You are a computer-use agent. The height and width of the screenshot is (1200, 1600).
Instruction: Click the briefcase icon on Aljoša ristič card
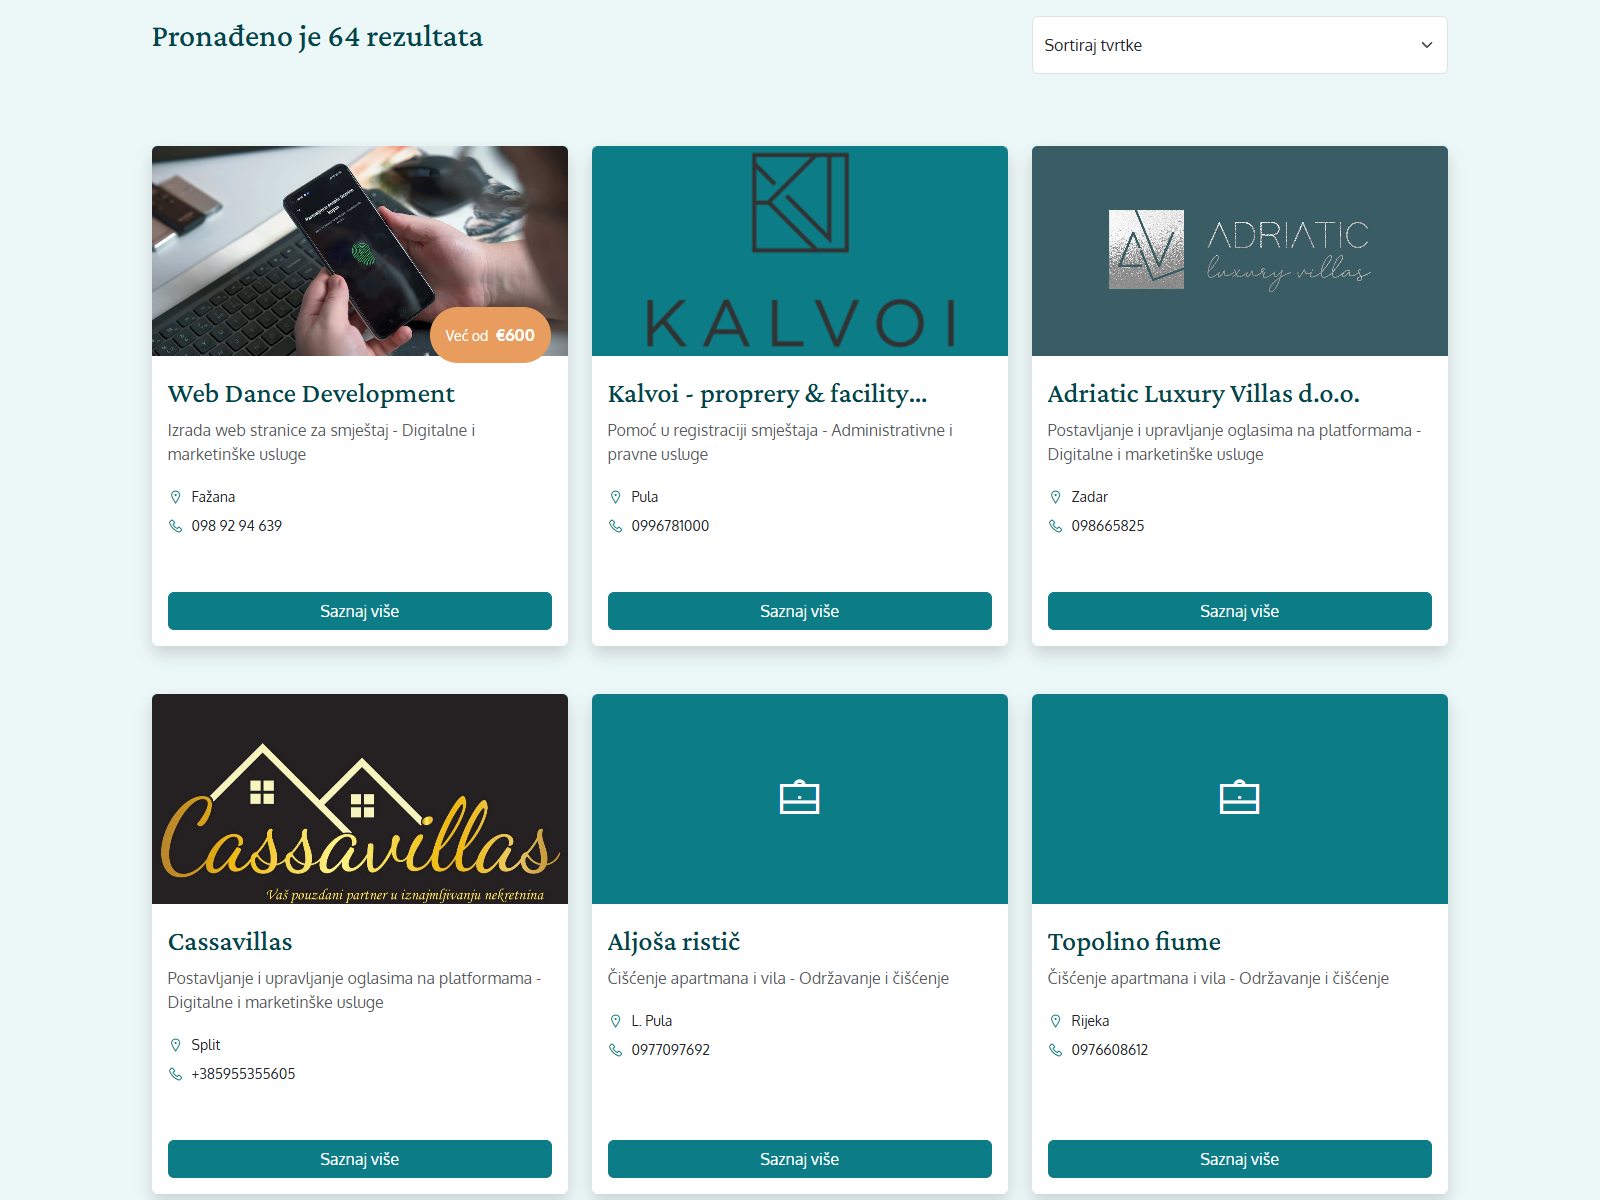(x=800, y=799)
